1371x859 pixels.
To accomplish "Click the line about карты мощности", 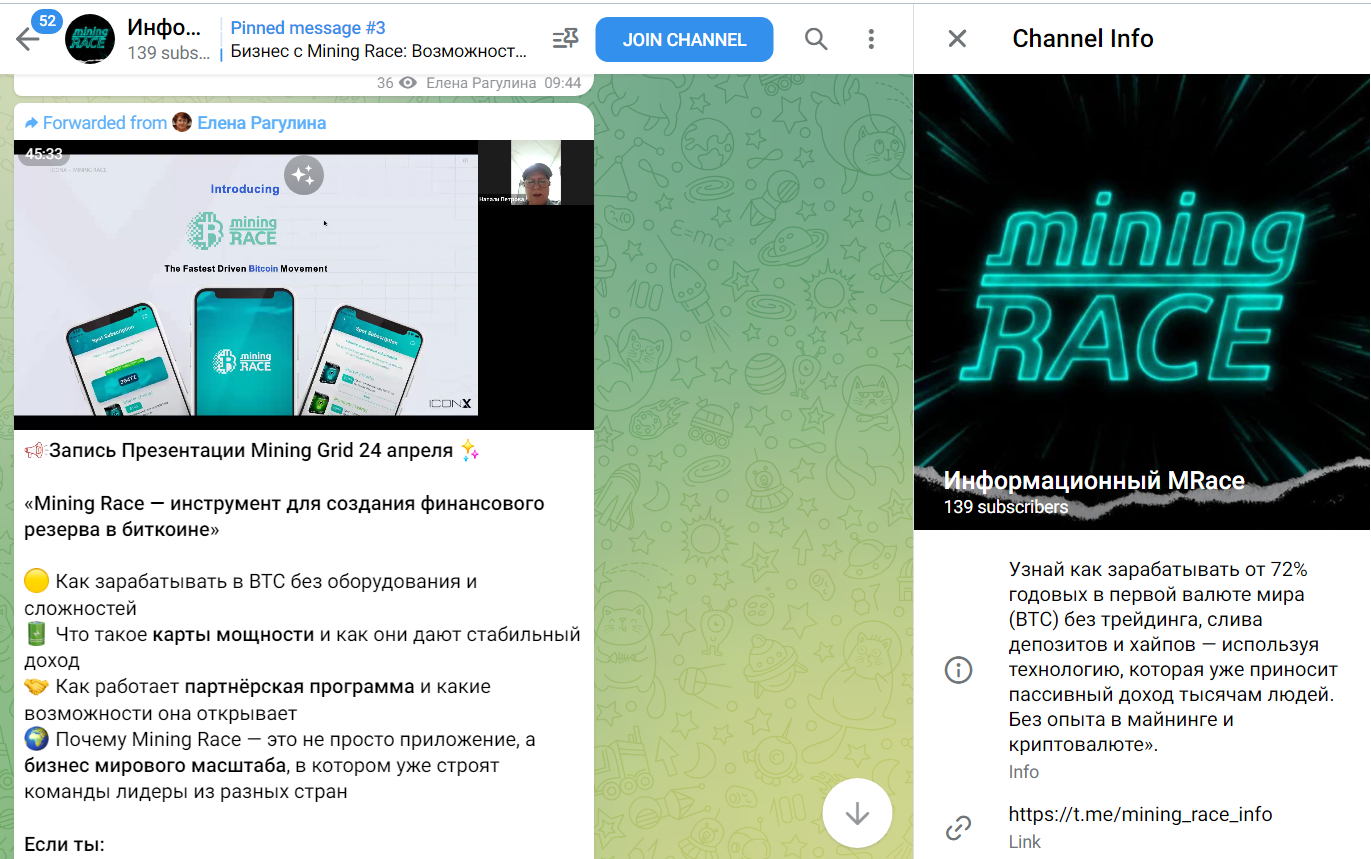I will point(302,647).
